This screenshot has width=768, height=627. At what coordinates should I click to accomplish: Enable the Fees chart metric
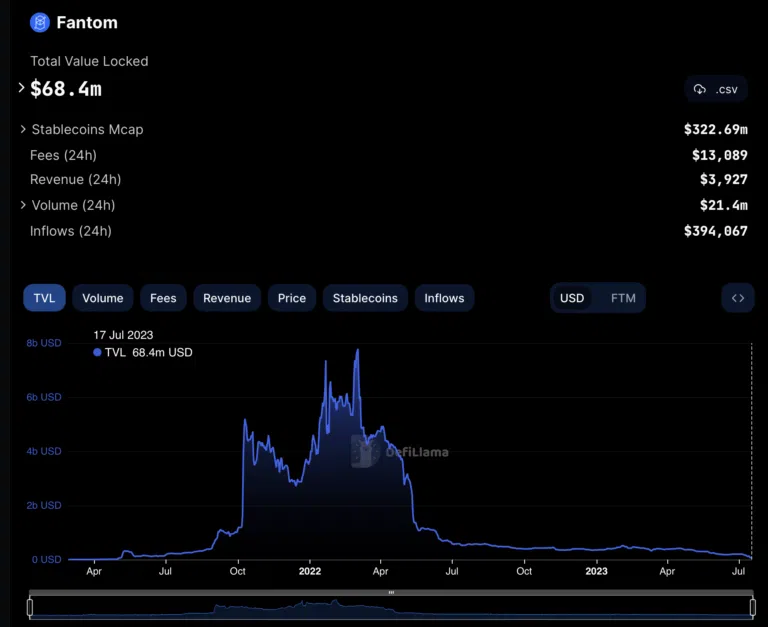[x=163, y=298]
